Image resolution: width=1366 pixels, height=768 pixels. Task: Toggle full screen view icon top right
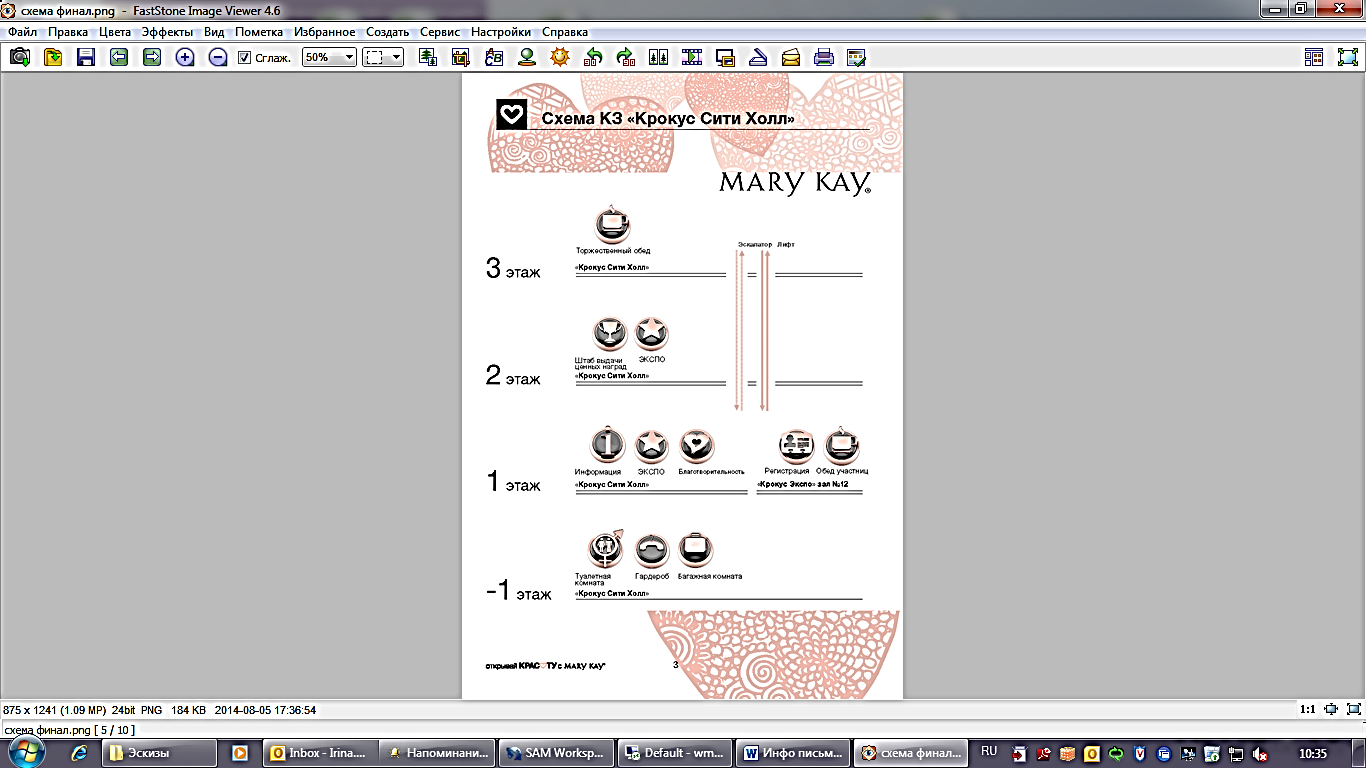[x=1348, y=58]
